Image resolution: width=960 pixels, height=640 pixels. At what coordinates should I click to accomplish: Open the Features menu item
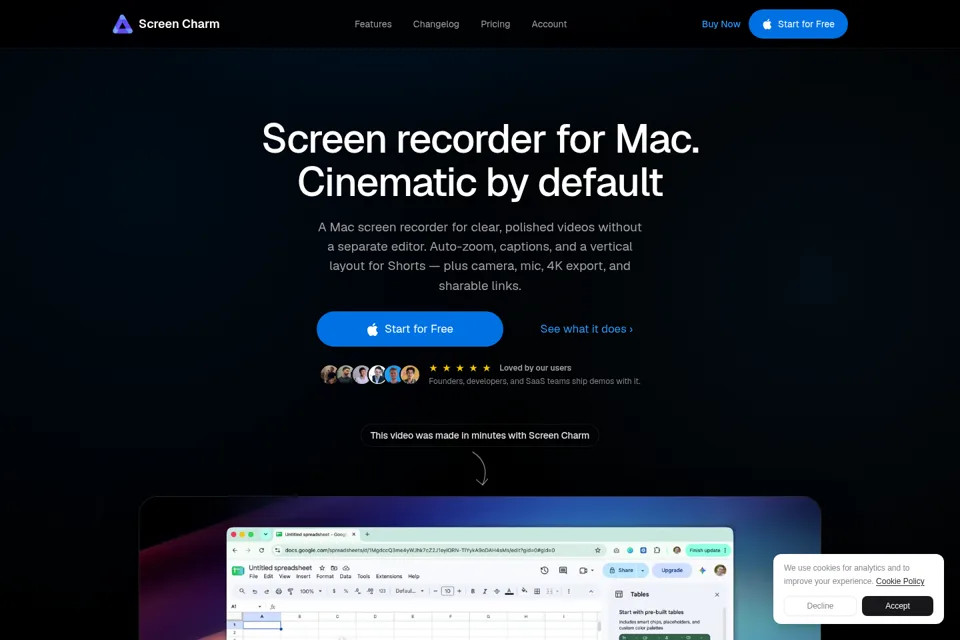pyautogui.click(x=373, y=24)
